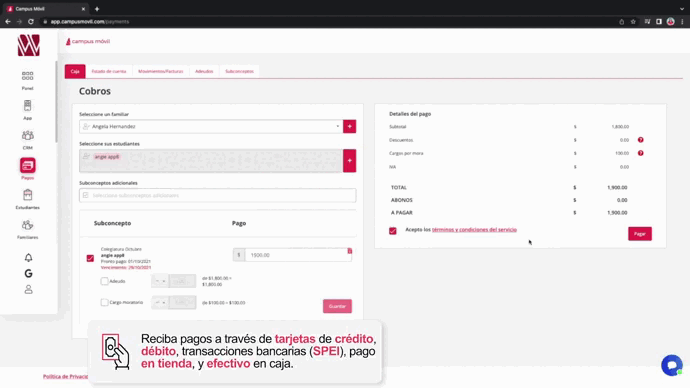Click the sidebar scrollbar
The height and width of the screenshot is (388, 690).
click(x=56, y=102)
